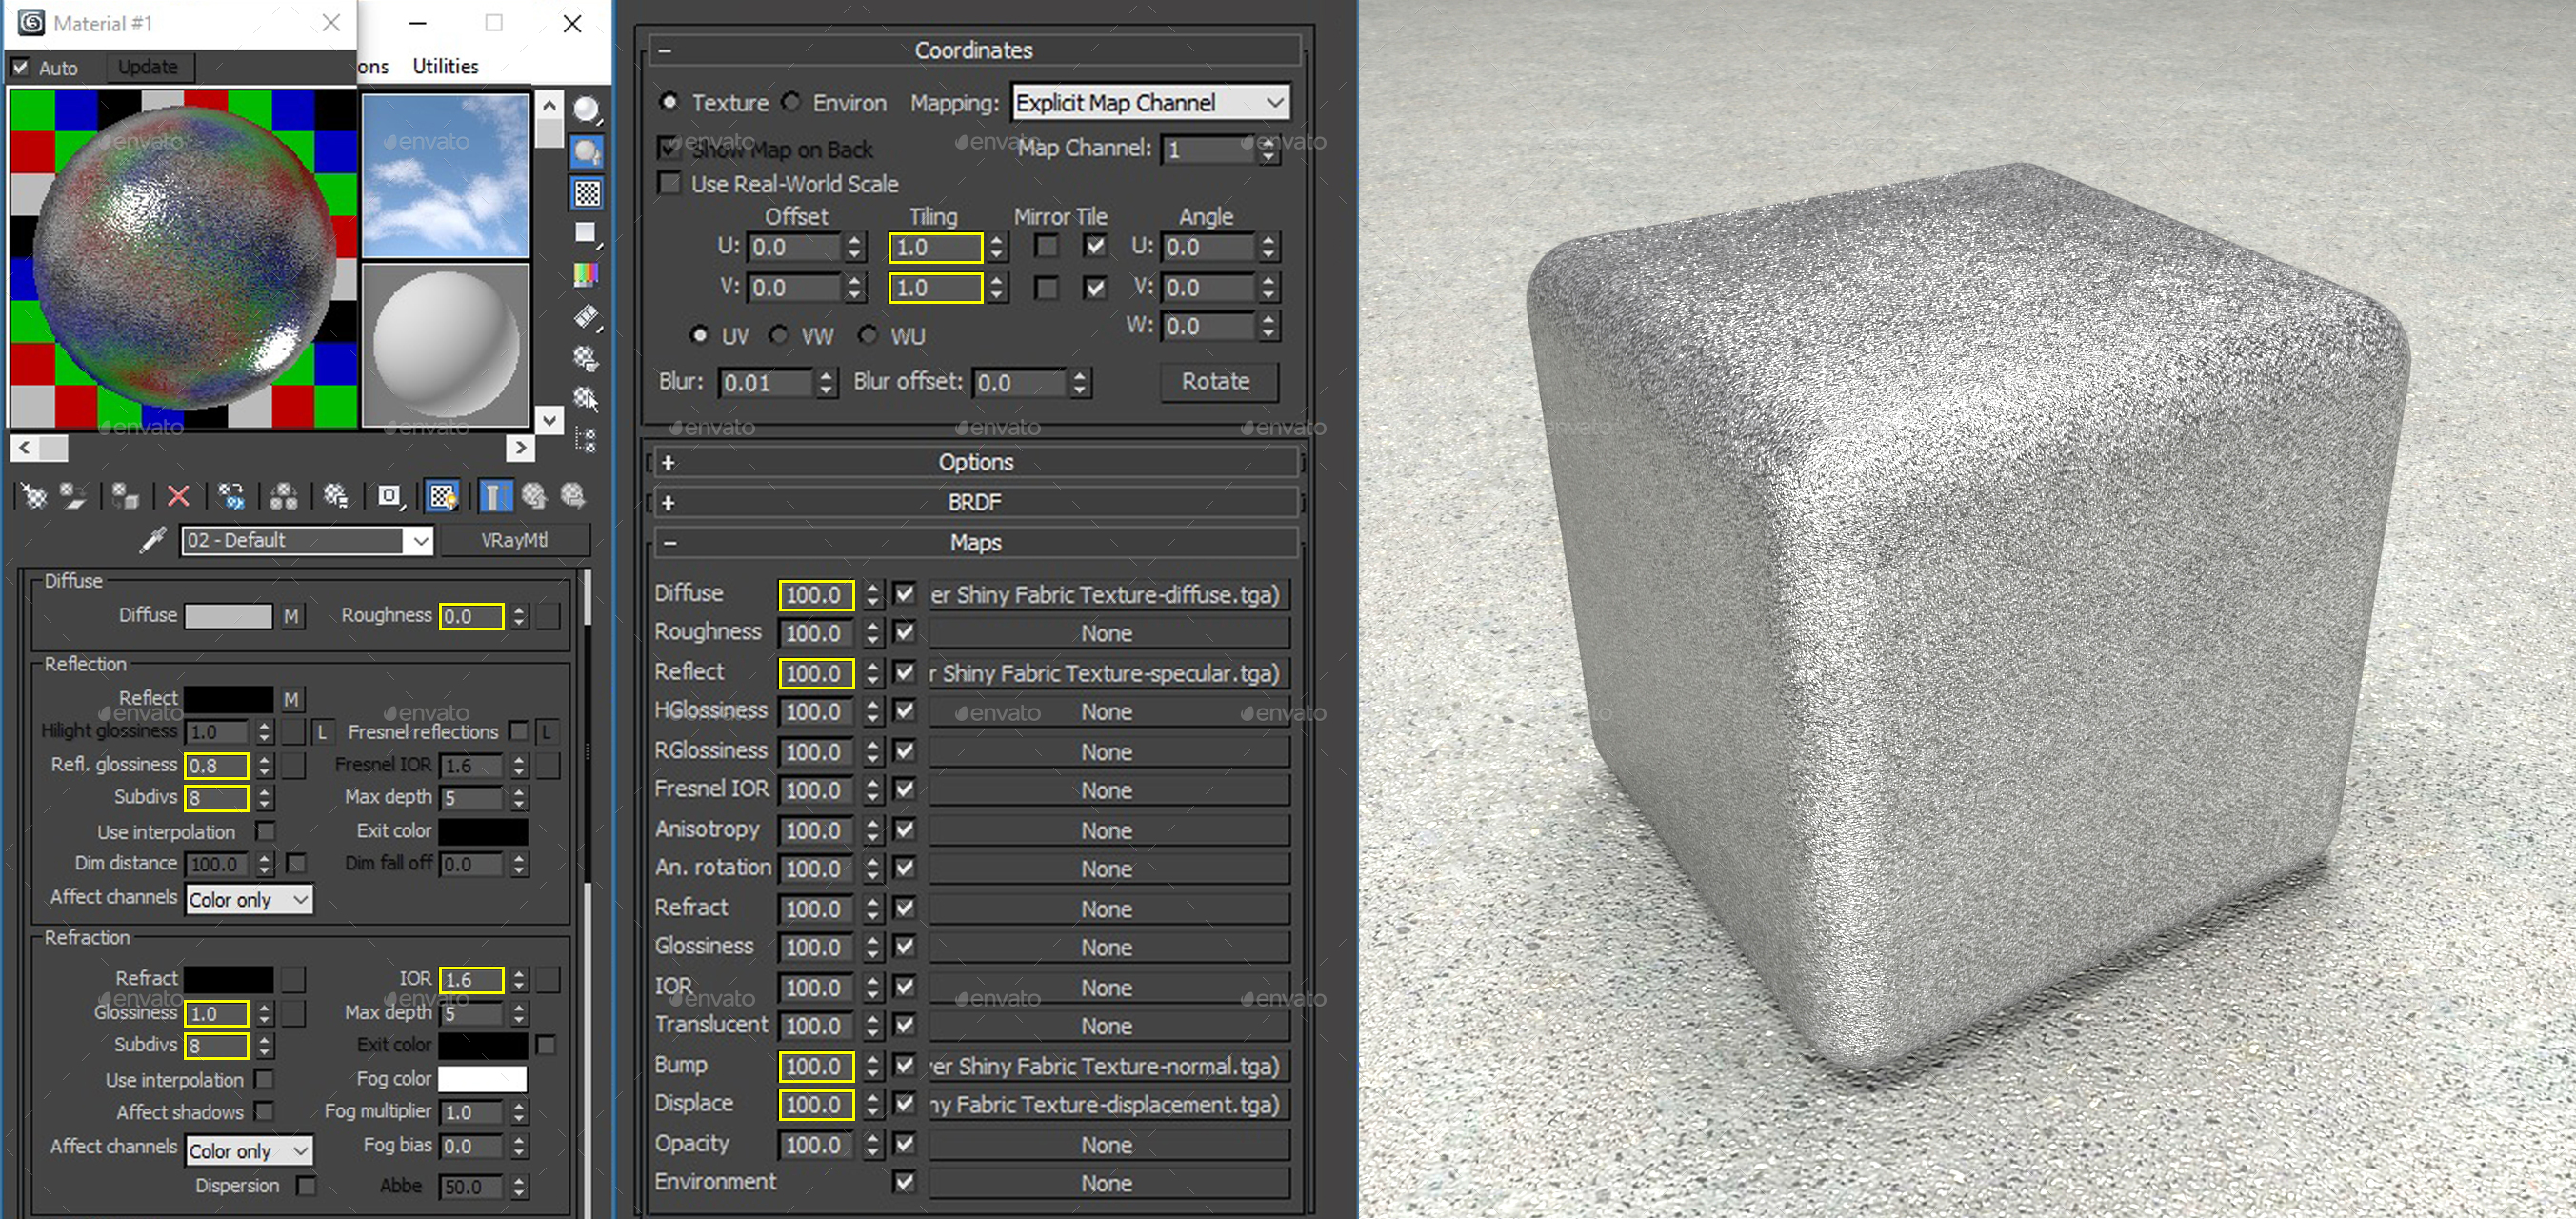Select the sky material sample thumbnail
The image size is (2576, 1219).
pyautogui.click(x=445, y=176)
